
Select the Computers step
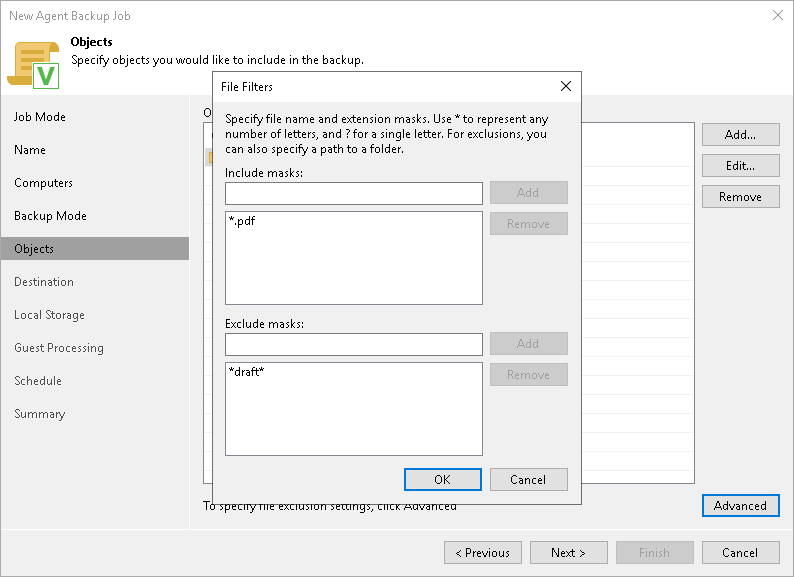point(44,183)
